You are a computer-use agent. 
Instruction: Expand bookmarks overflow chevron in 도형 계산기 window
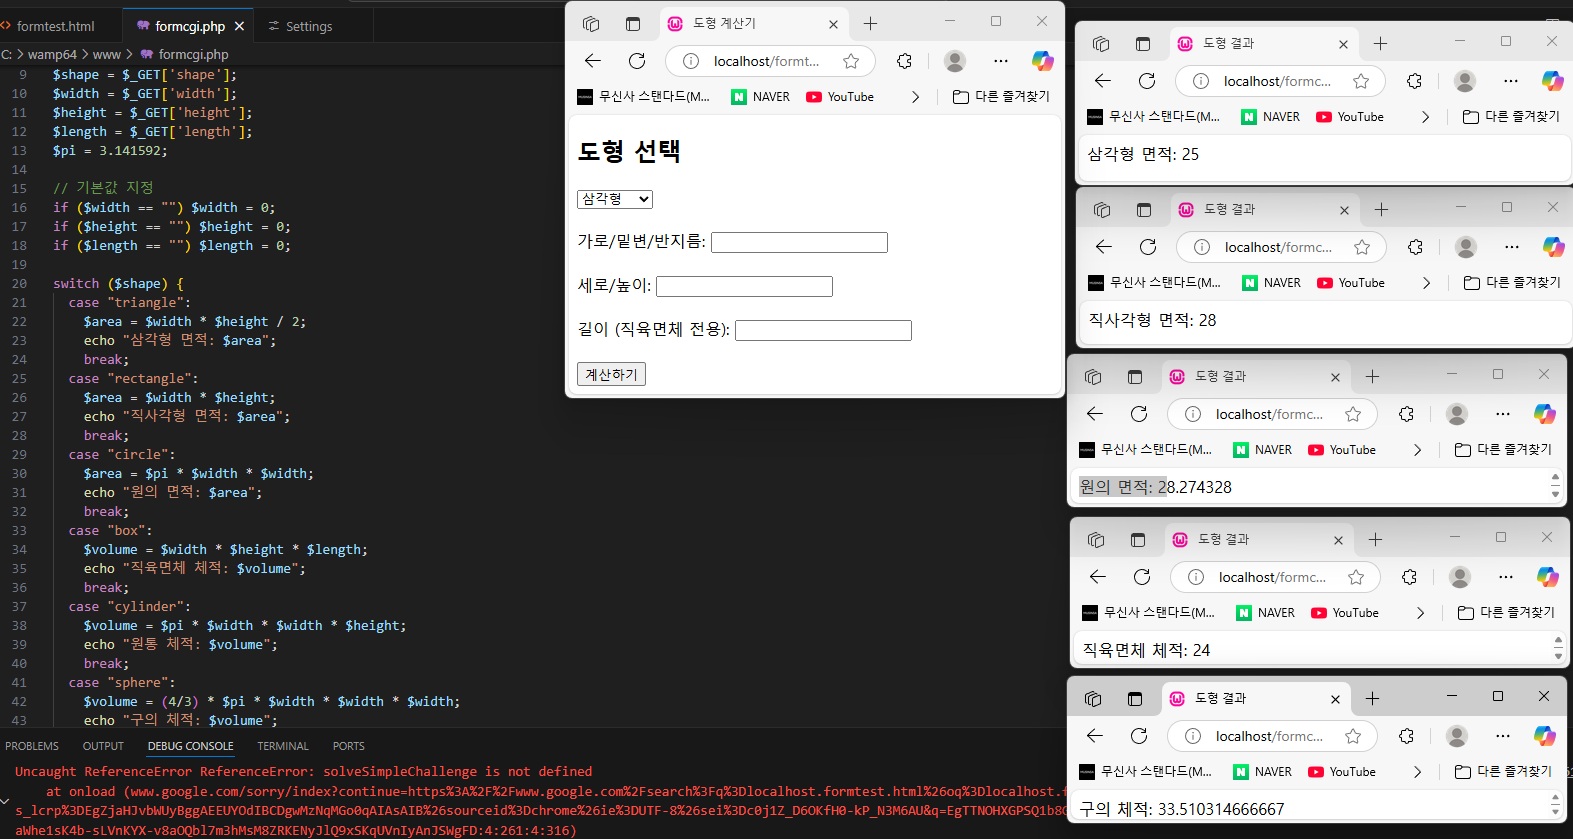pos(915,97)
